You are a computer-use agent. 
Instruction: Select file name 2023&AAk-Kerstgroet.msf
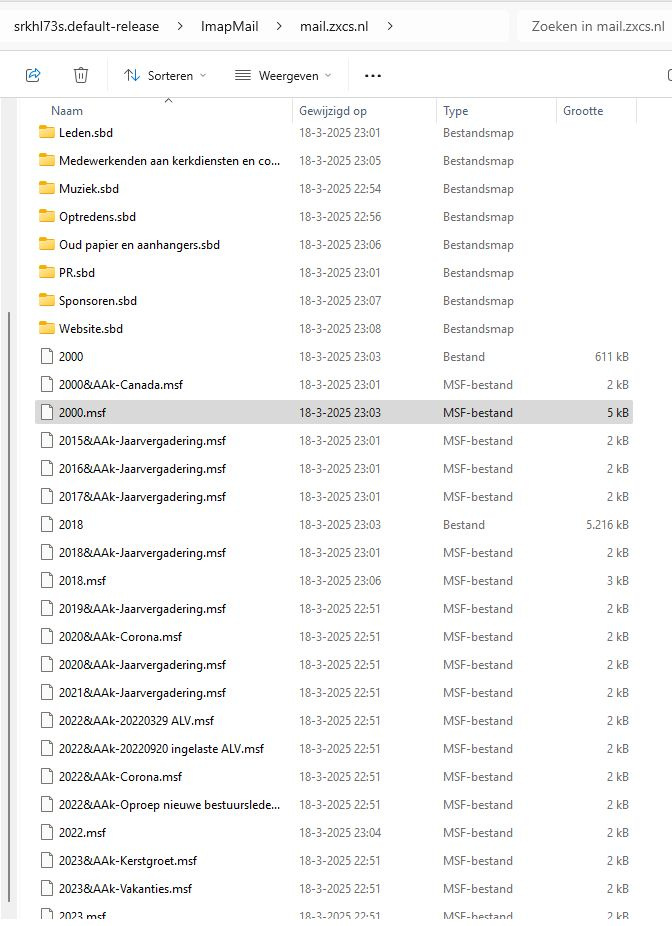[x=128, y=861]
